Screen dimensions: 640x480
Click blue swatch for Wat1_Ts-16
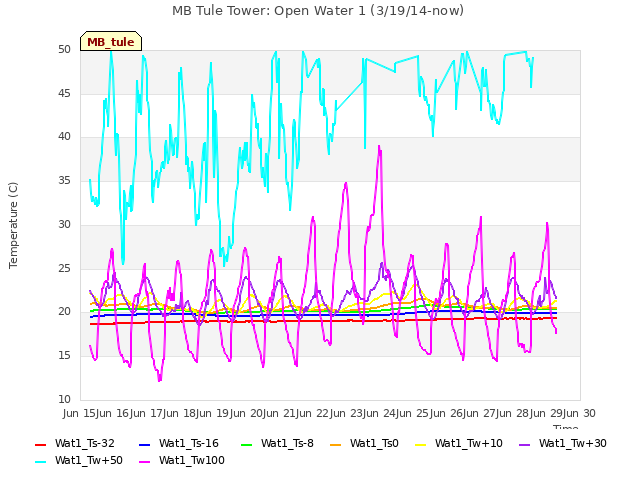click(145, 444)
